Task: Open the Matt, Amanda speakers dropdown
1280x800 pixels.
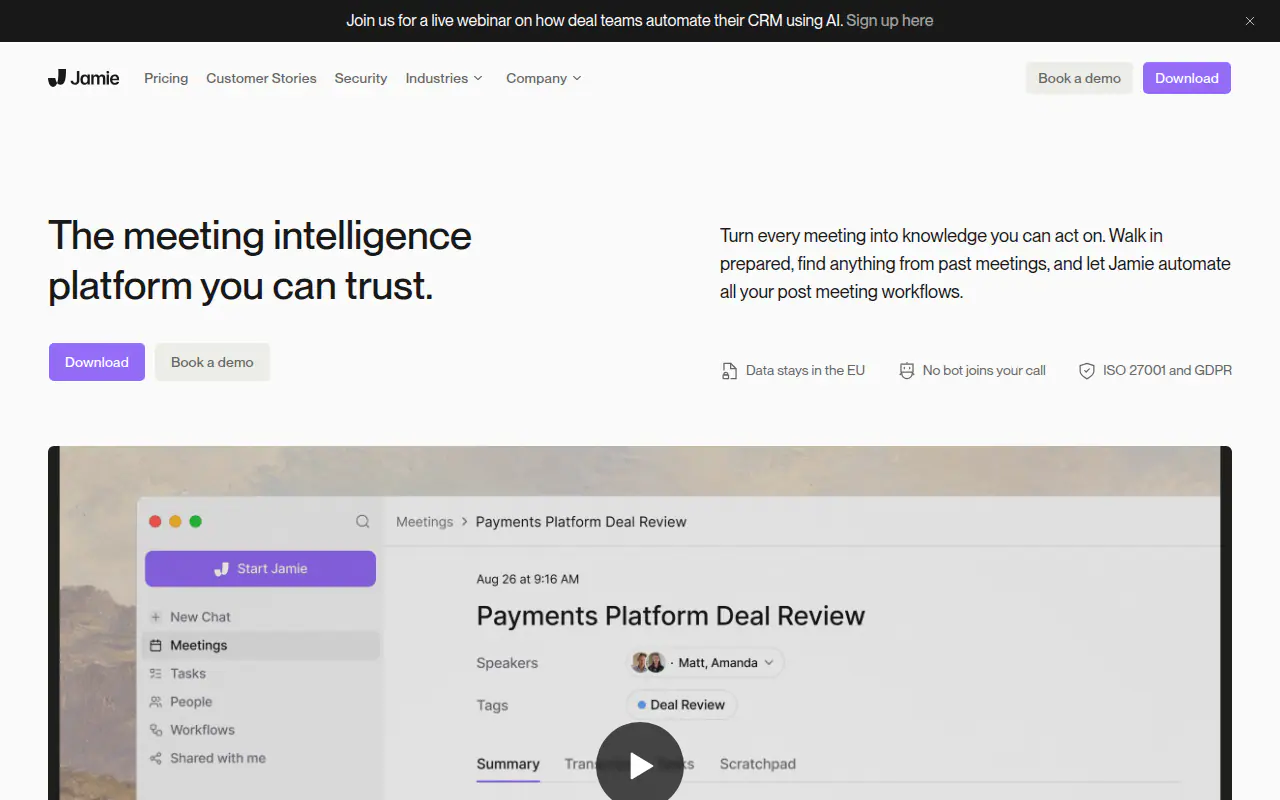Action: click(x=705, y=662)
